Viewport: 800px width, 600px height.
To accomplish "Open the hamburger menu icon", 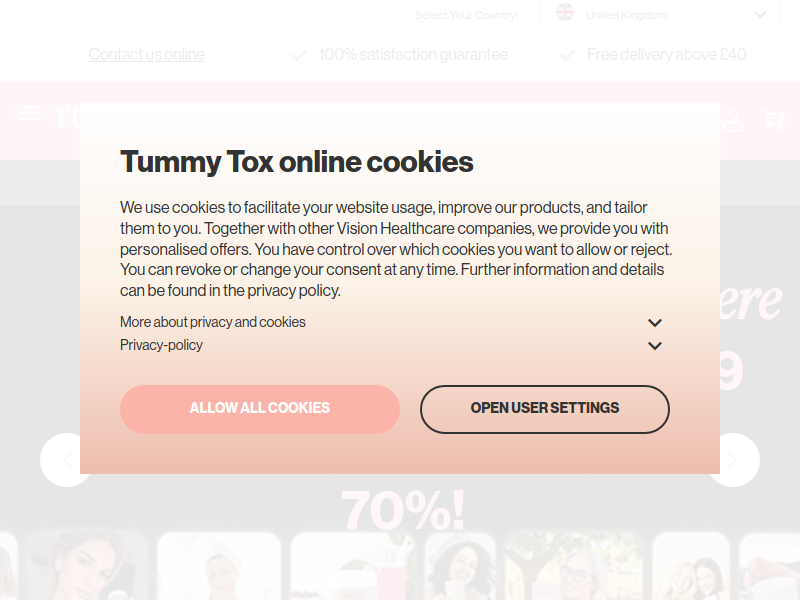I will [30, 113].
